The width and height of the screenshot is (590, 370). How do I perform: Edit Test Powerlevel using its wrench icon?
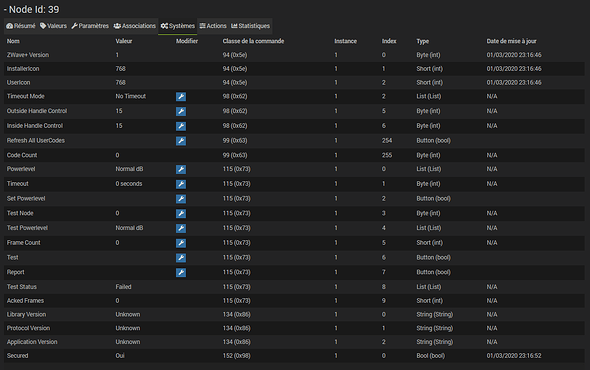tap(181, 228)
